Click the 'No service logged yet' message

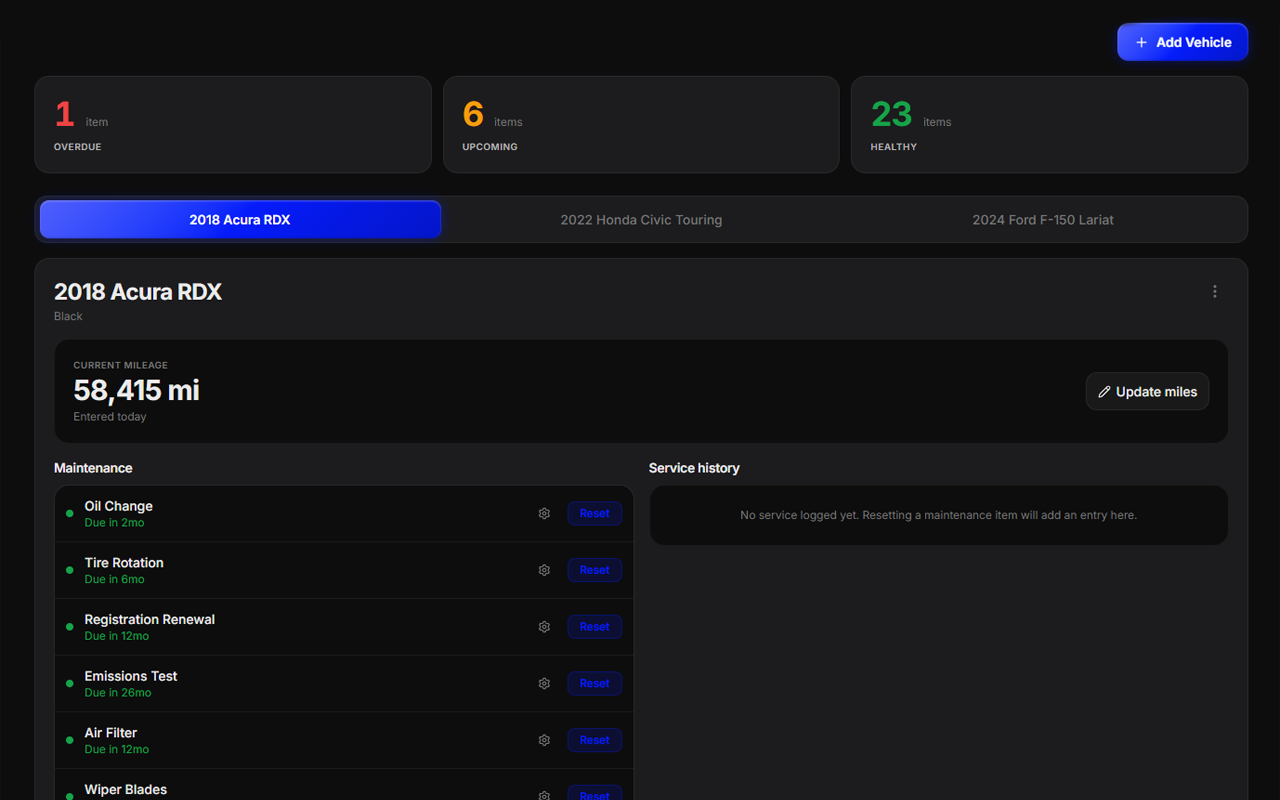click(x=938, y=515)
